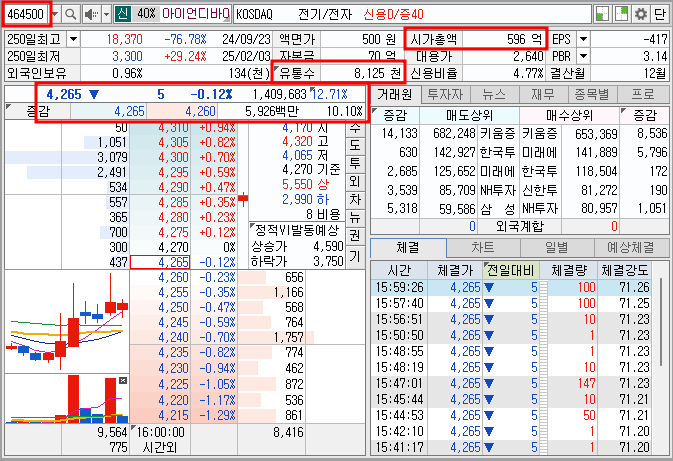
Task: Open the stock code history dropdown arrow
Action: point(55,14)
